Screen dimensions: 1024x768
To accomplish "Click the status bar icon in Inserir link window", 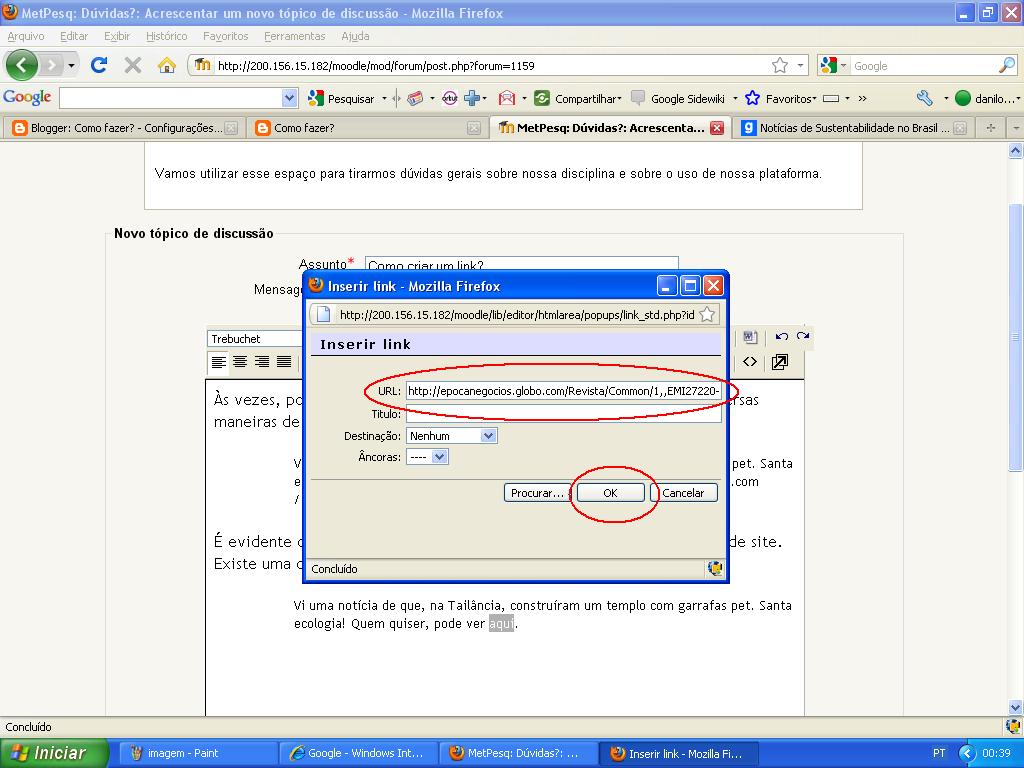I will [x=715, y=569].
